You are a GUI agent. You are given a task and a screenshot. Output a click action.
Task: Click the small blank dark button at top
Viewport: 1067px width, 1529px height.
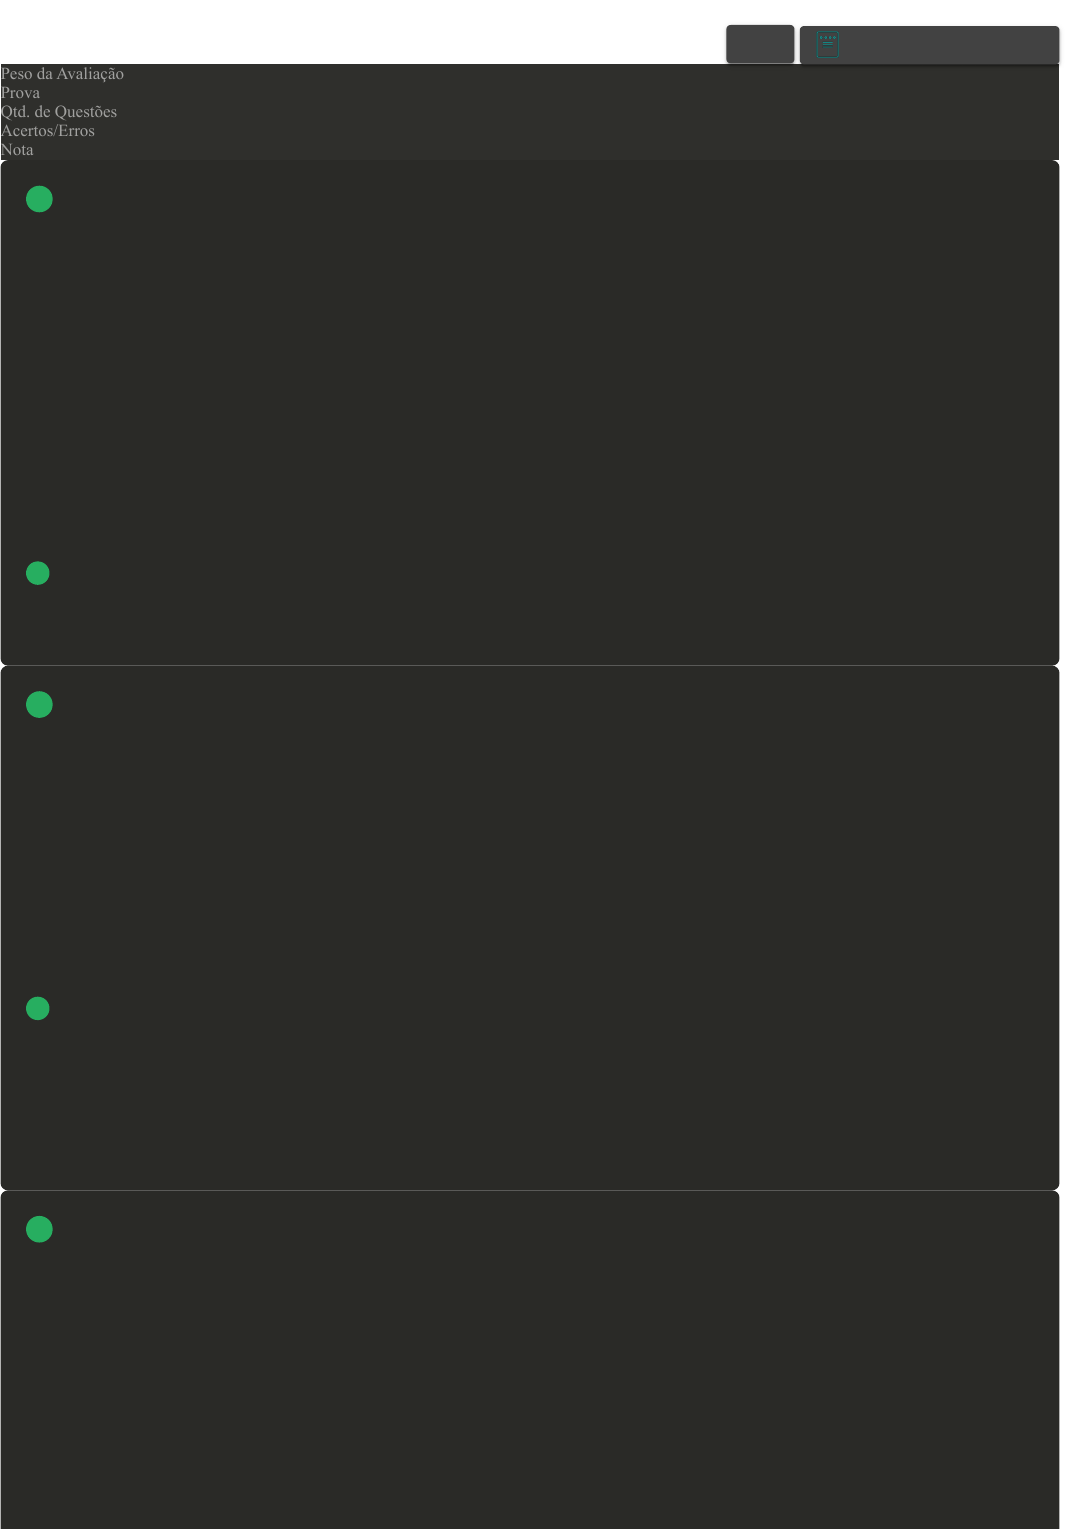click(760, 44)
